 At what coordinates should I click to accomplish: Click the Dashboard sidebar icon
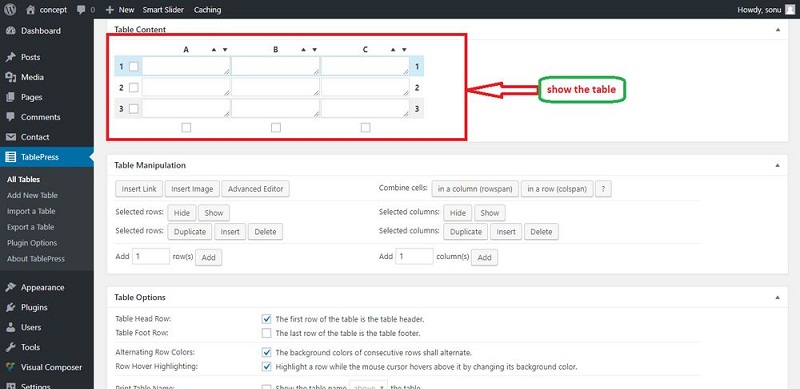(10, 31)
